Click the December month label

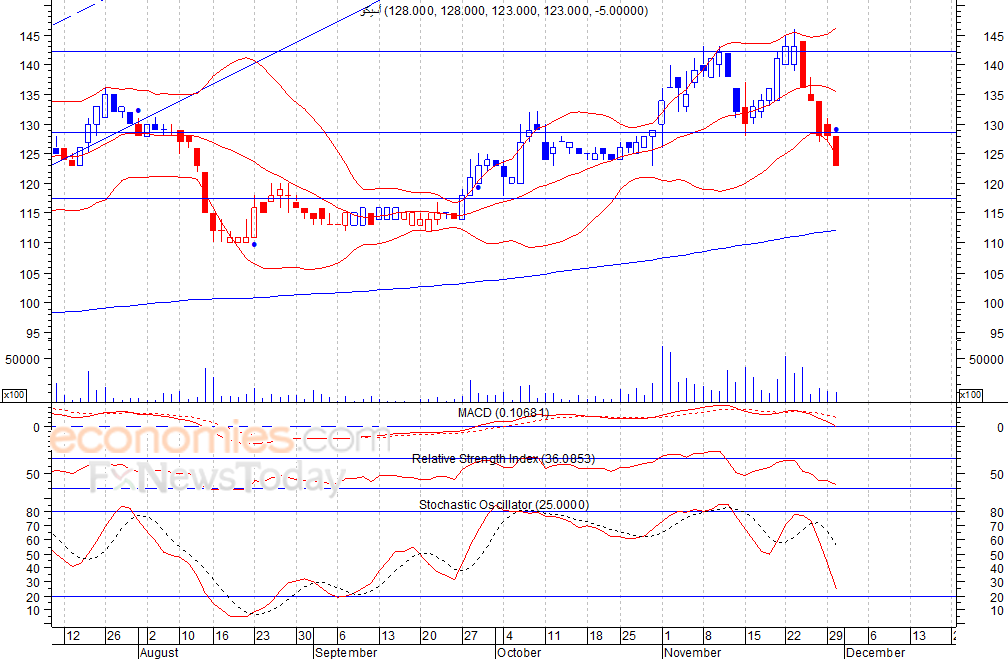876,653
